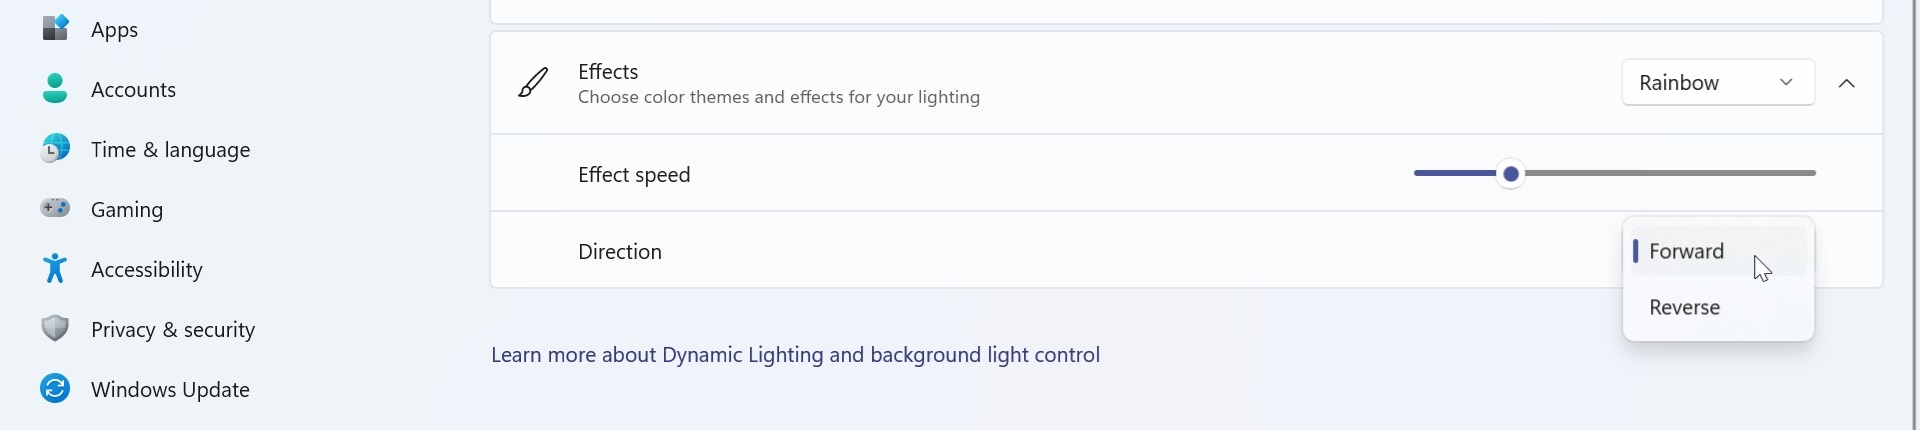Click the Effect speed slider thumb
The image size is (1920, 430).
[1511, 174]
